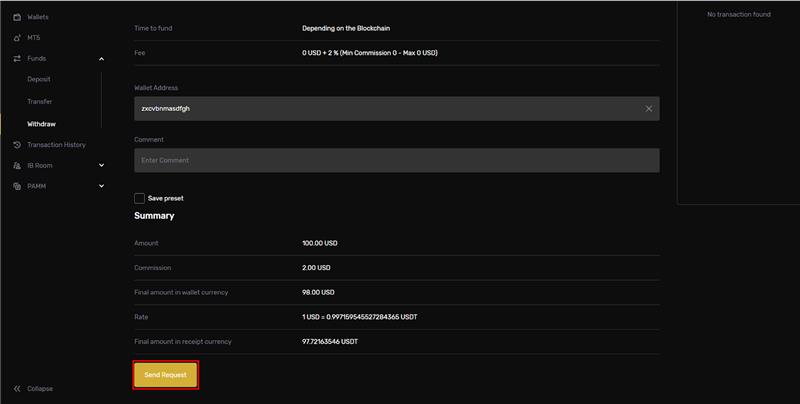Select the Withdraw menu item
This screenshot has width=800, height=404.
click(x=41, y=124)
